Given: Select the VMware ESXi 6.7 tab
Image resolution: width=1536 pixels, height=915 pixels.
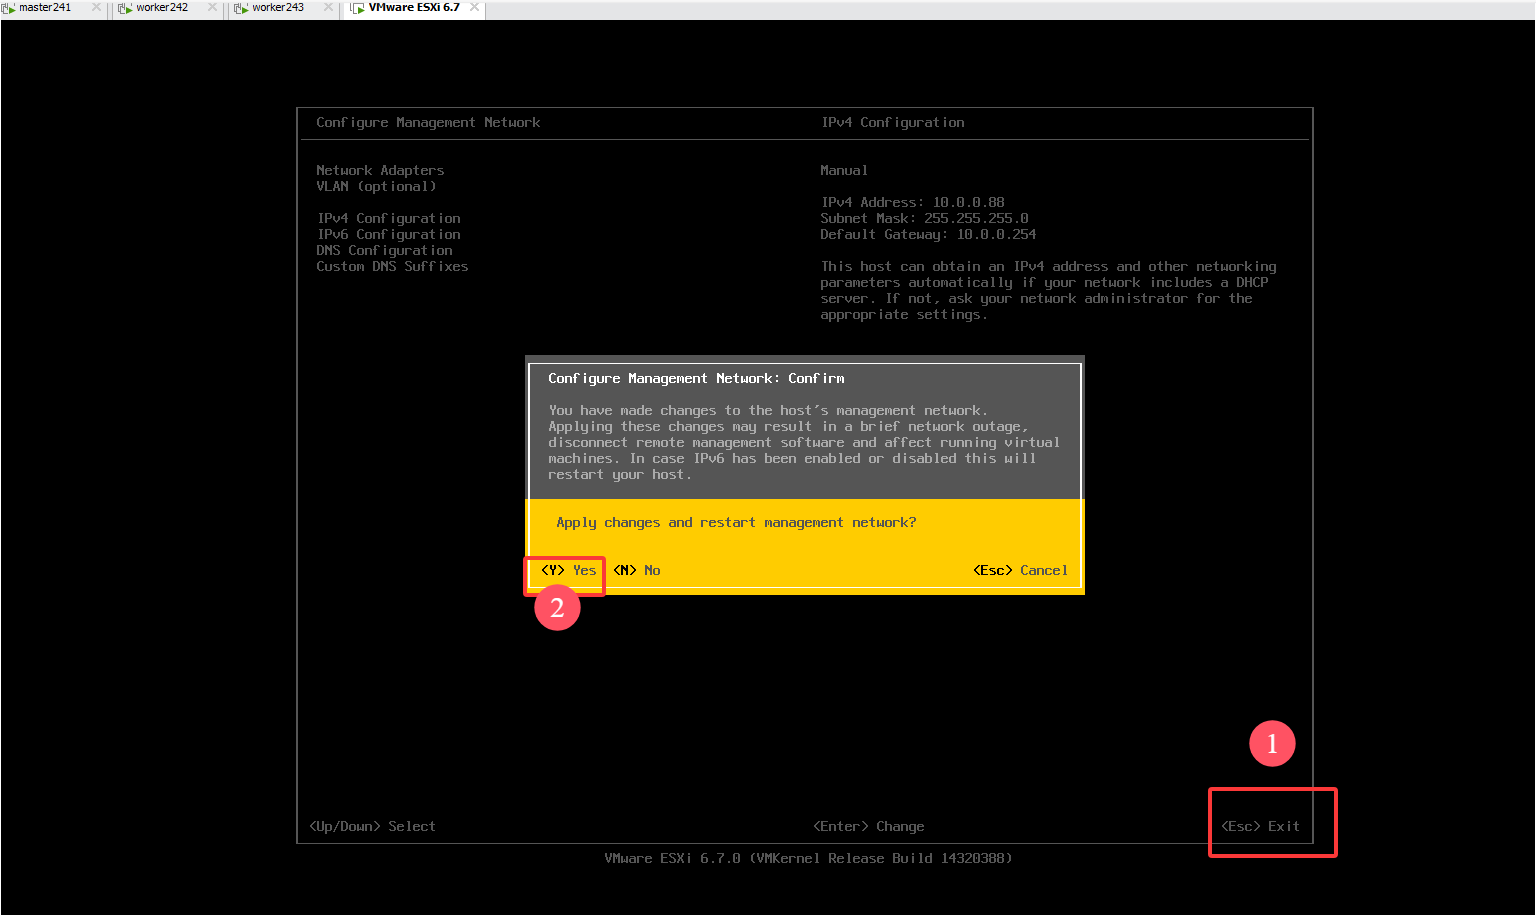Looking at the screenshot, I should point(414,7).
